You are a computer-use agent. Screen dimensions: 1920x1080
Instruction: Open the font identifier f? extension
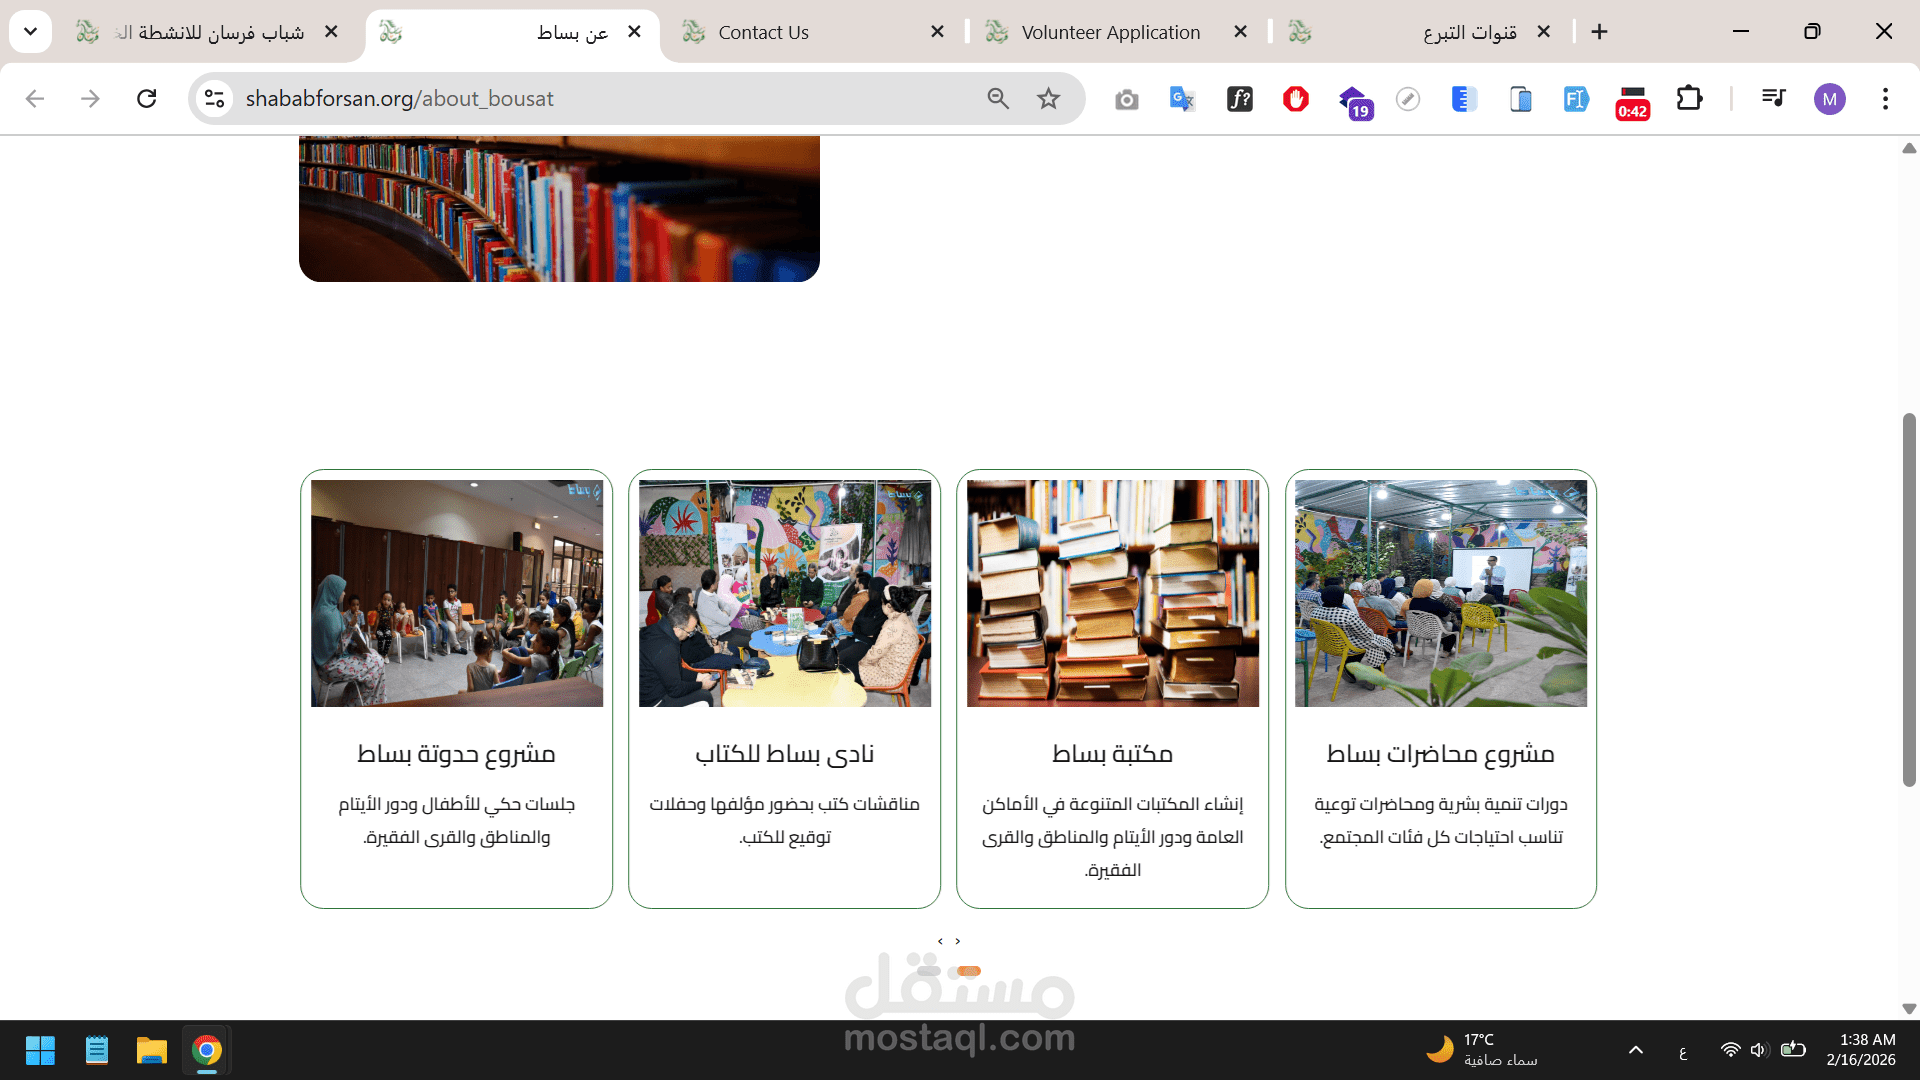[x=1239, y=99]
